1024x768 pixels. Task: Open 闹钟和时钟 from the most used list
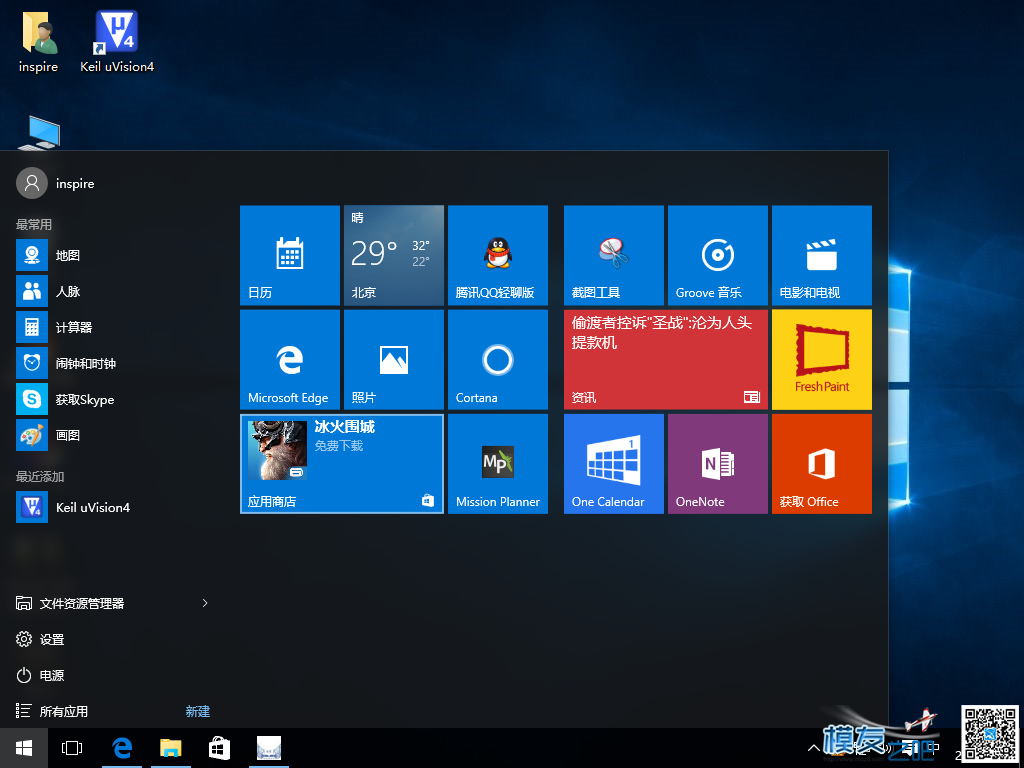pyautogui.click(x=112, y=363)
